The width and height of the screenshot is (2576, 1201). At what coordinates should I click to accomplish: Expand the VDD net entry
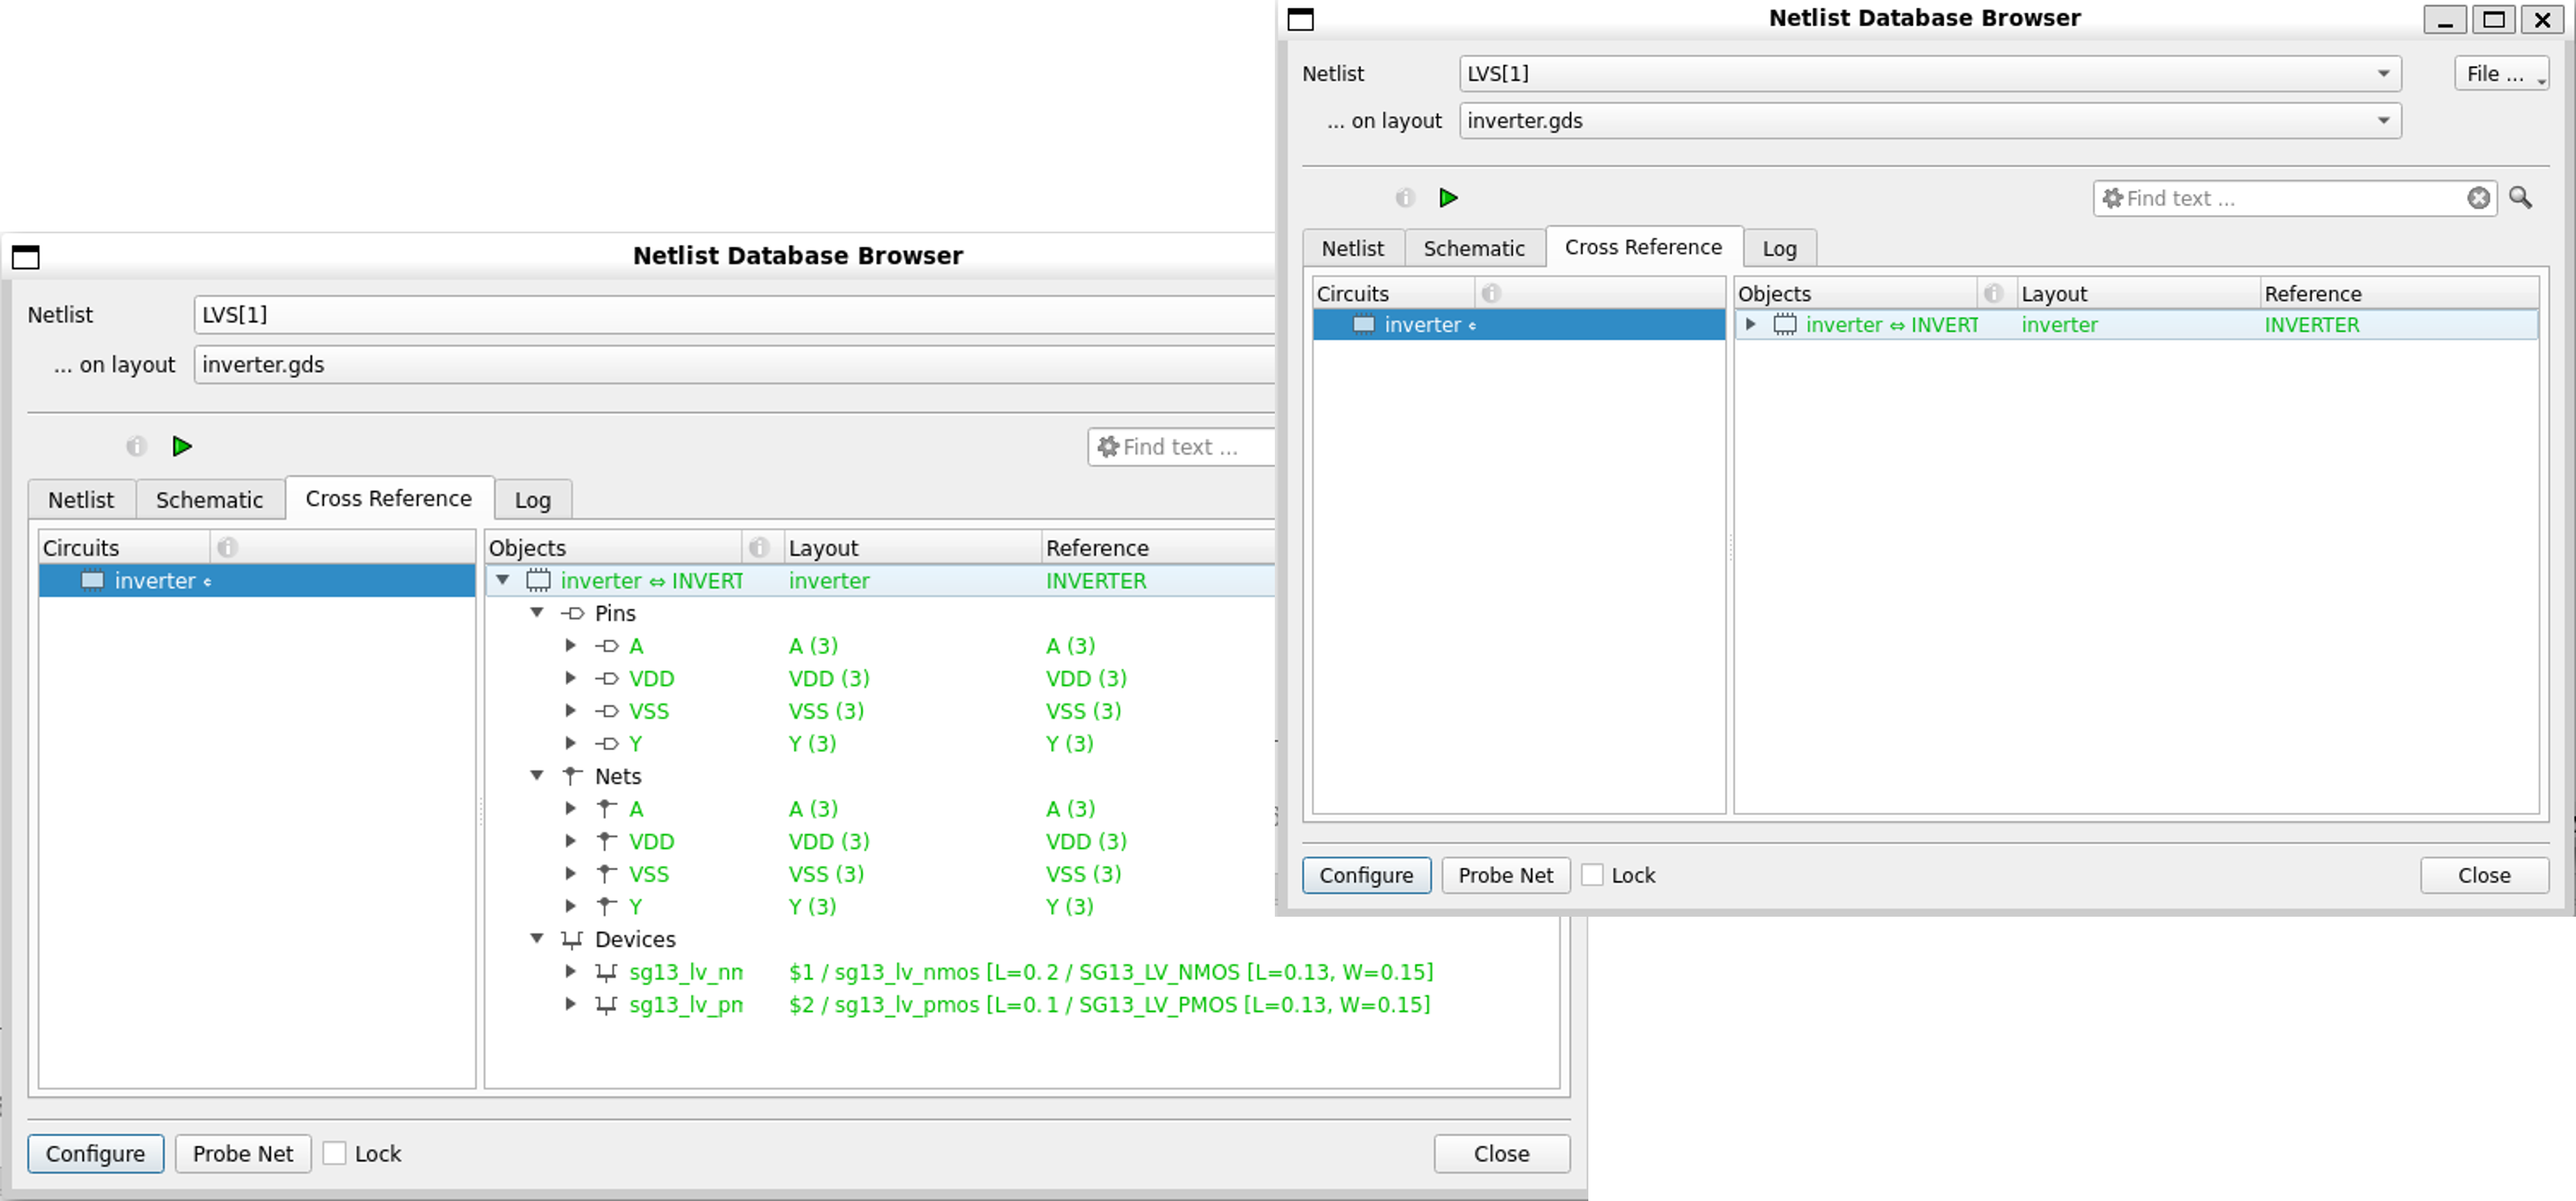[570, 842]
